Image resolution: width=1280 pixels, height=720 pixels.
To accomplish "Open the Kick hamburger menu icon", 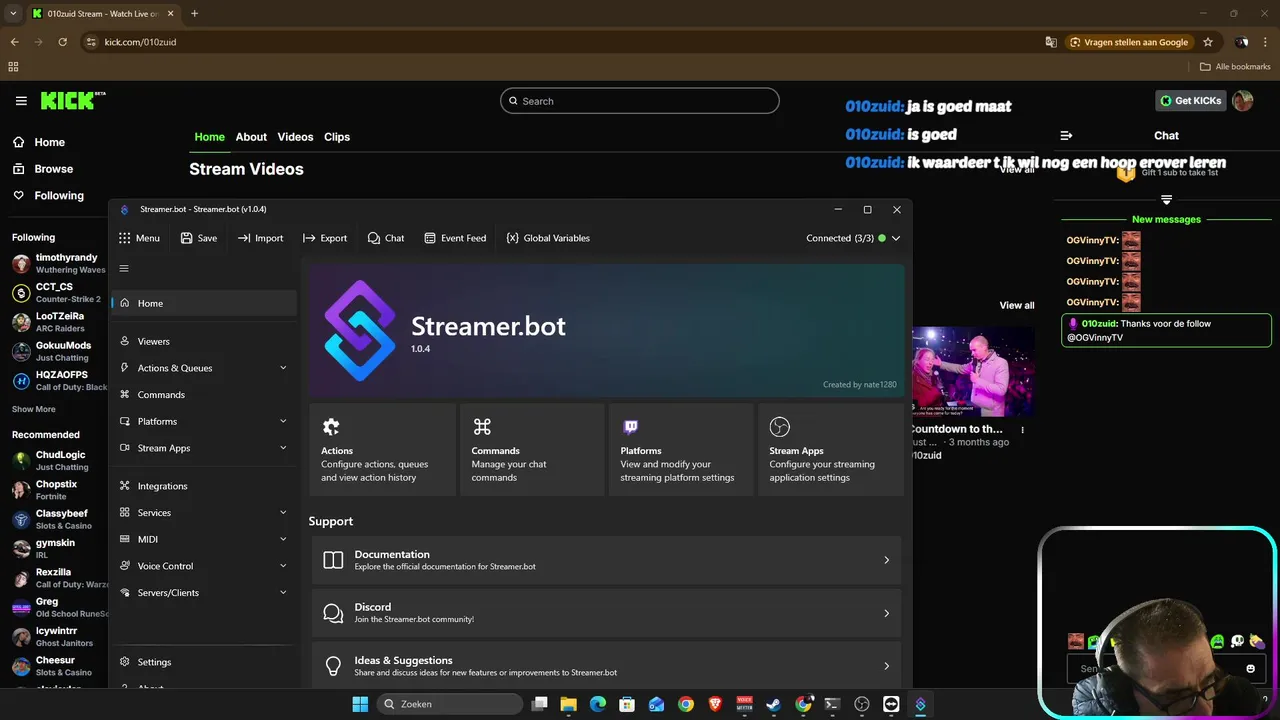I will coord(21,101).
